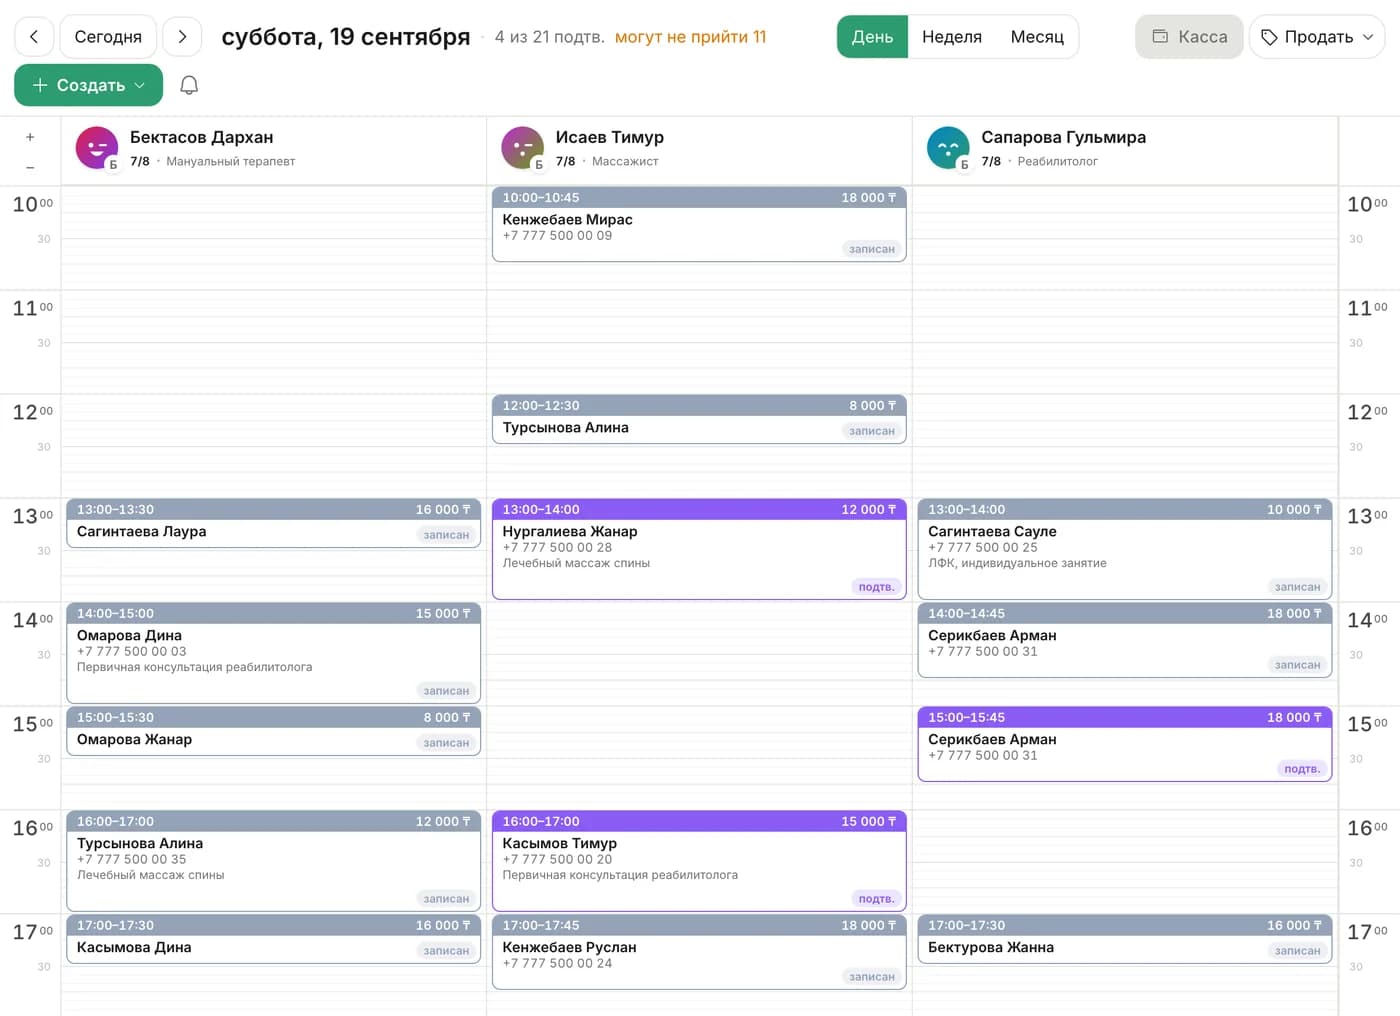
Task: Switch to Месяц view
Action: point(1037,37)
